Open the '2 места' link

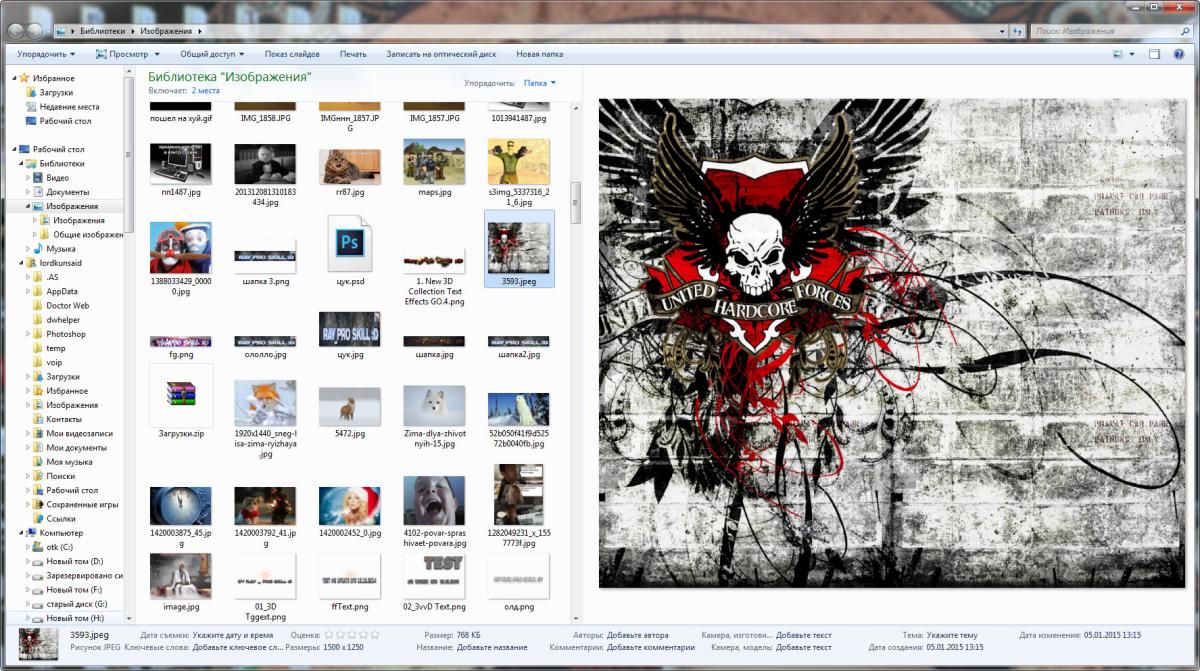[x=206, y=90]
